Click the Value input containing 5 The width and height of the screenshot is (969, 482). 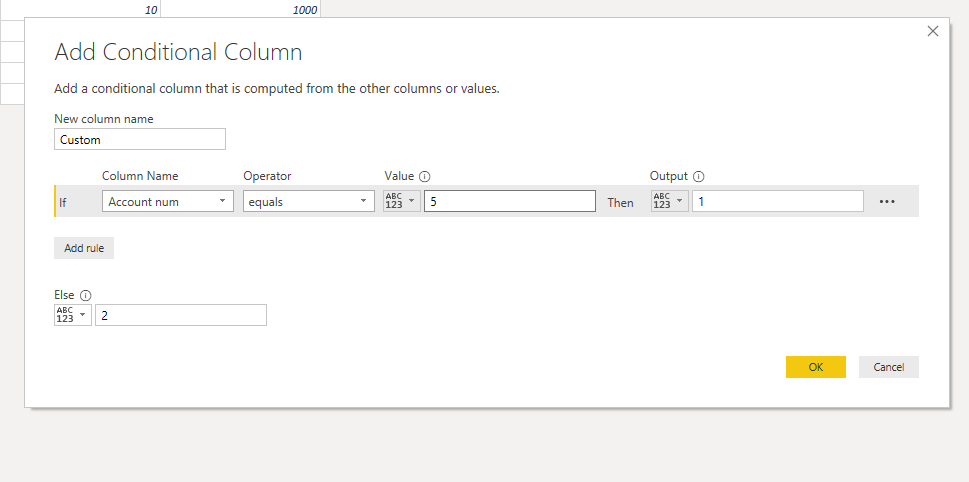[510, 201]
